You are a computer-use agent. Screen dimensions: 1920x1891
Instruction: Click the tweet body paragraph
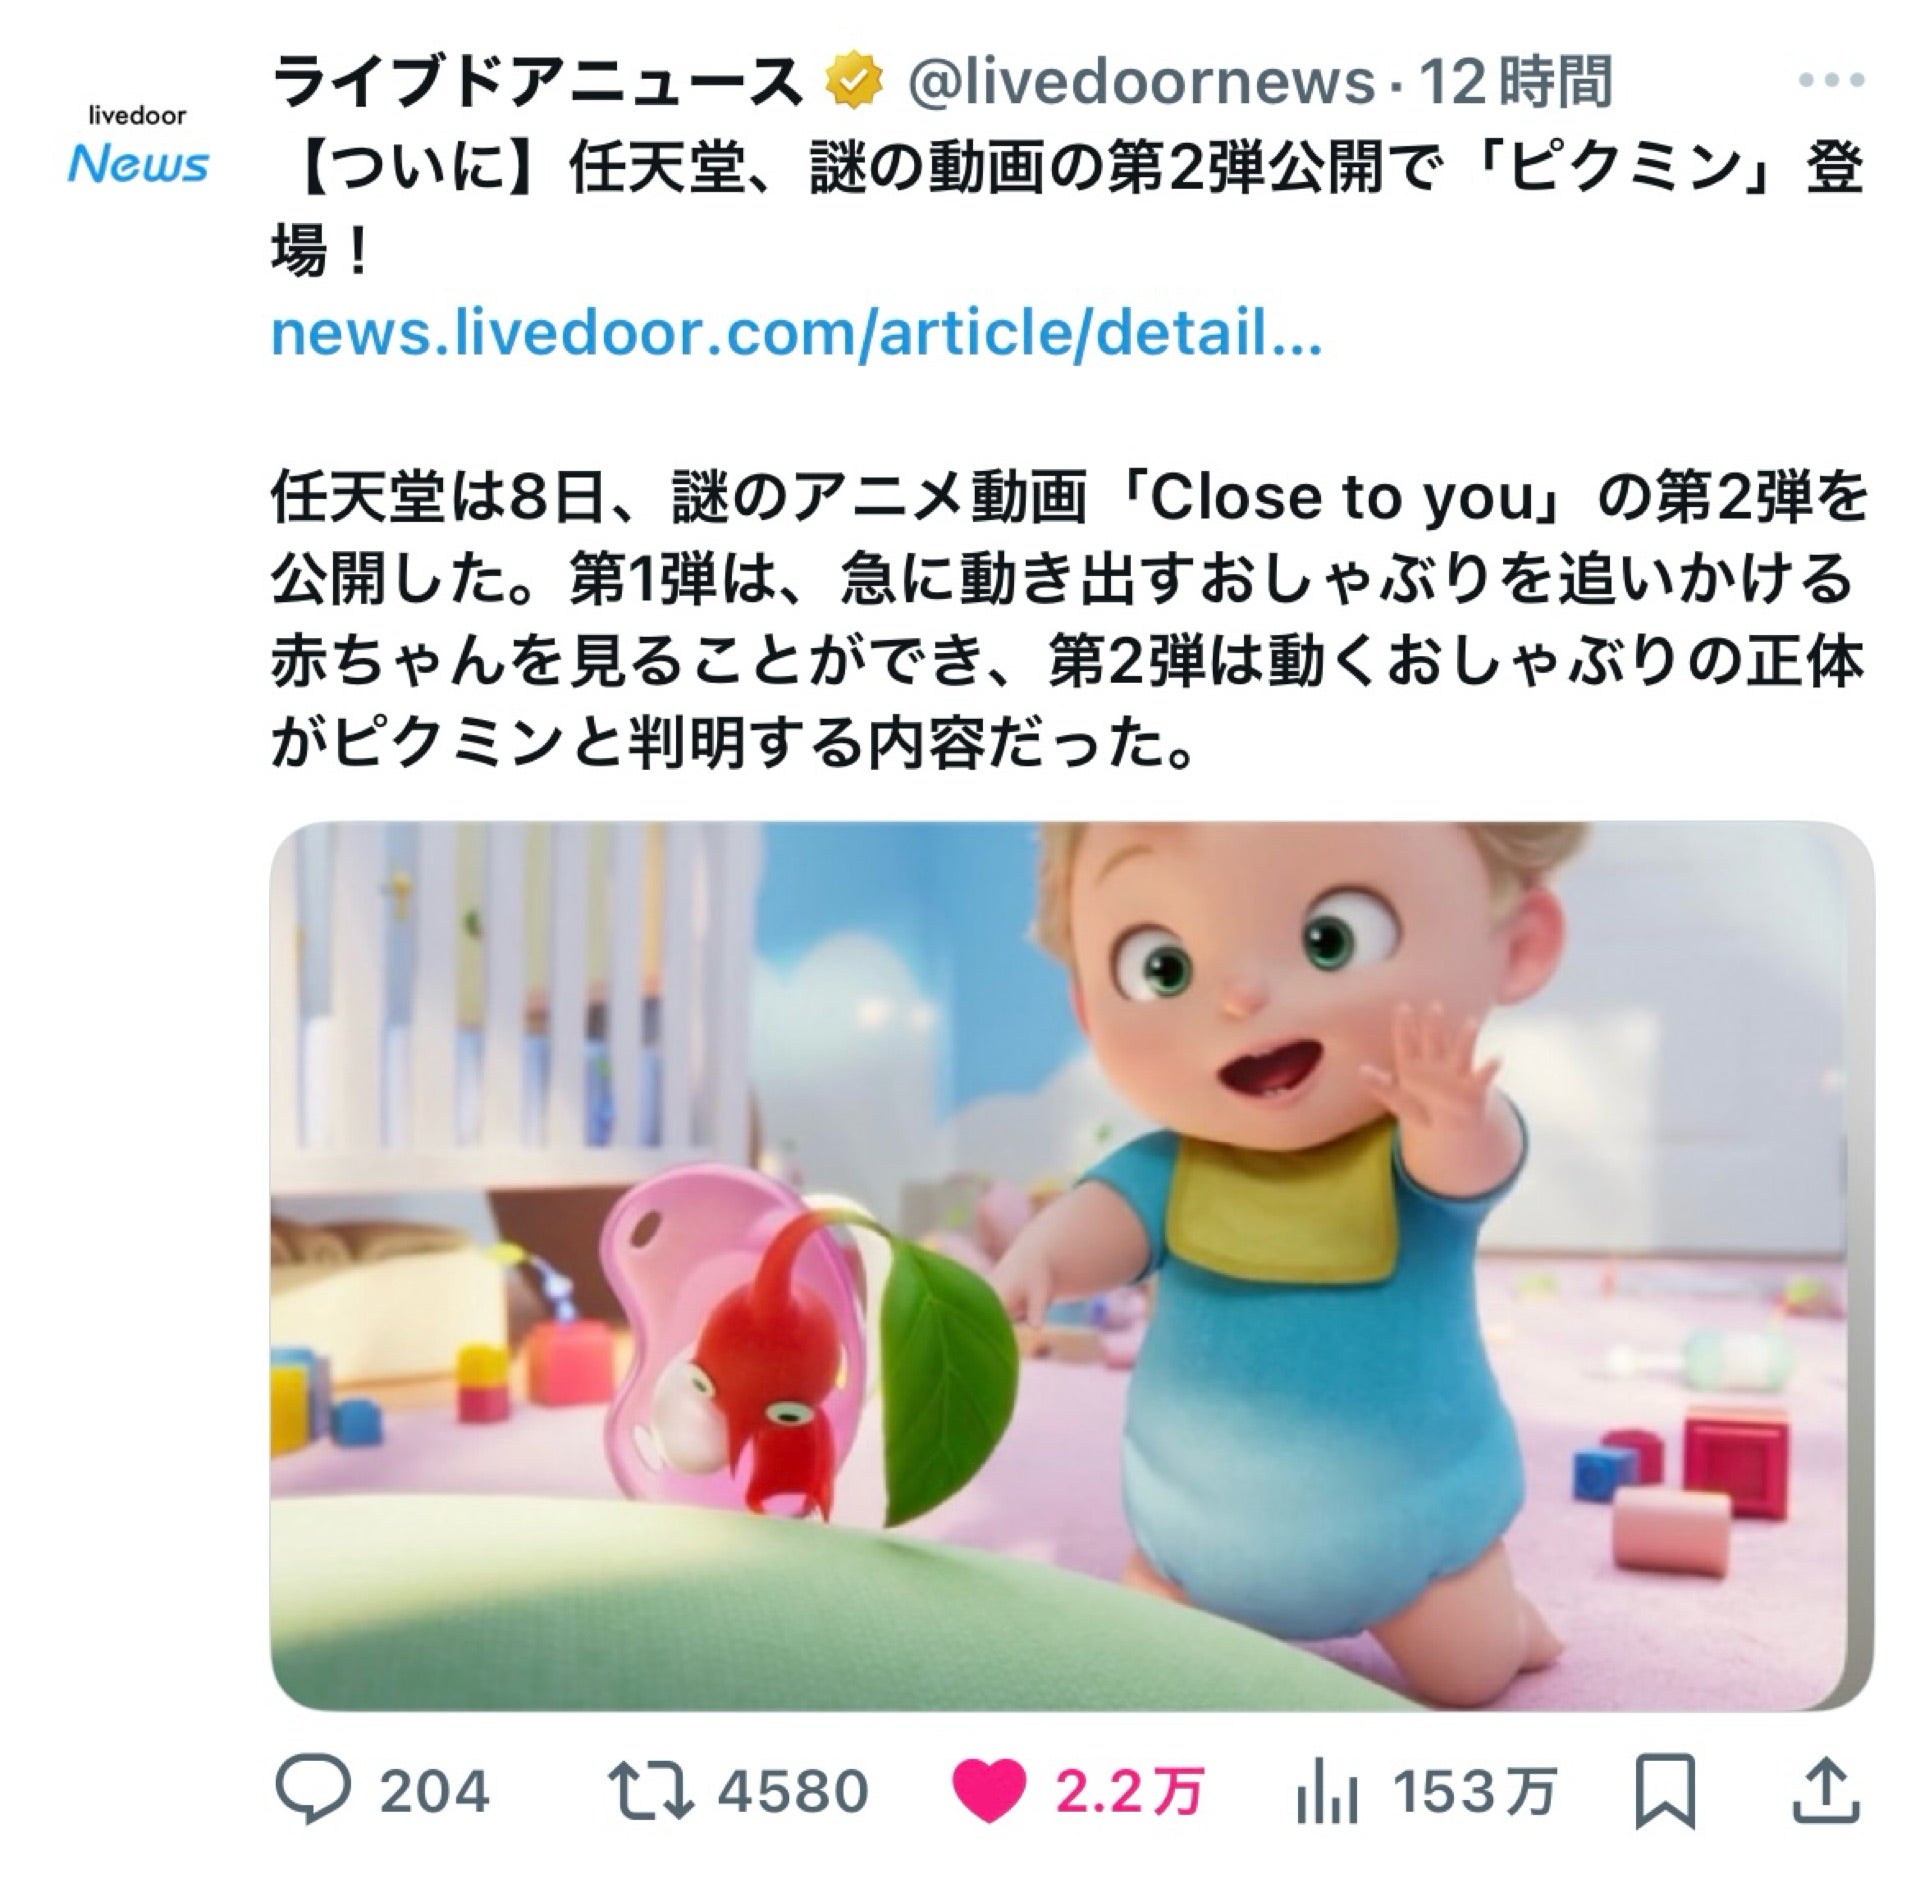click(1067, 621)
